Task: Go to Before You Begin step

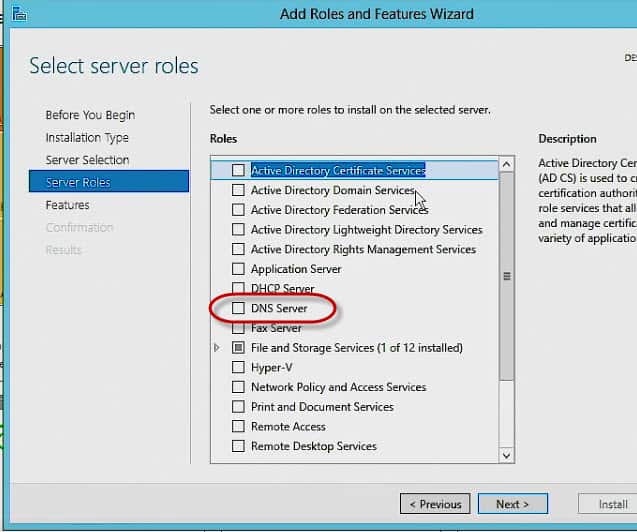Action: (x=90, y=115)
